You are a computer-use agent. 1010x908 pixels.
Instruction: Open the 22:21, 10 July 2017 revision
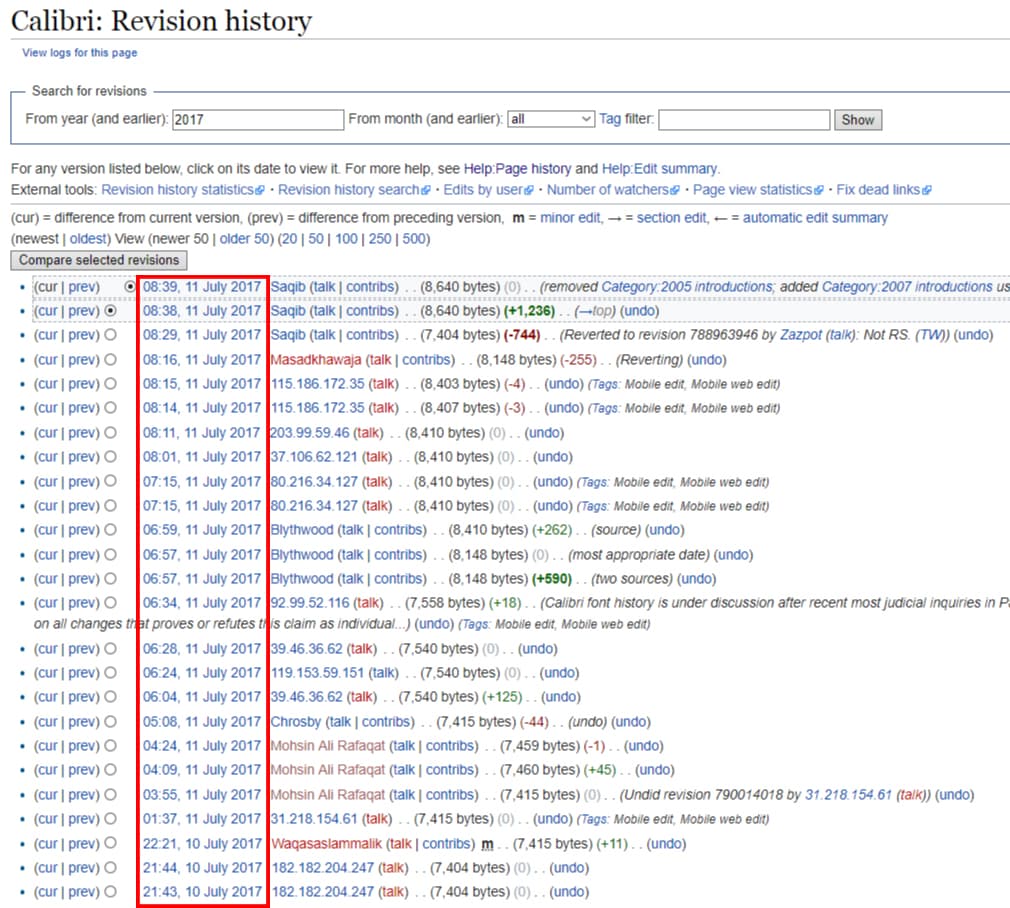pyautogui.click(x=202, y=844)
